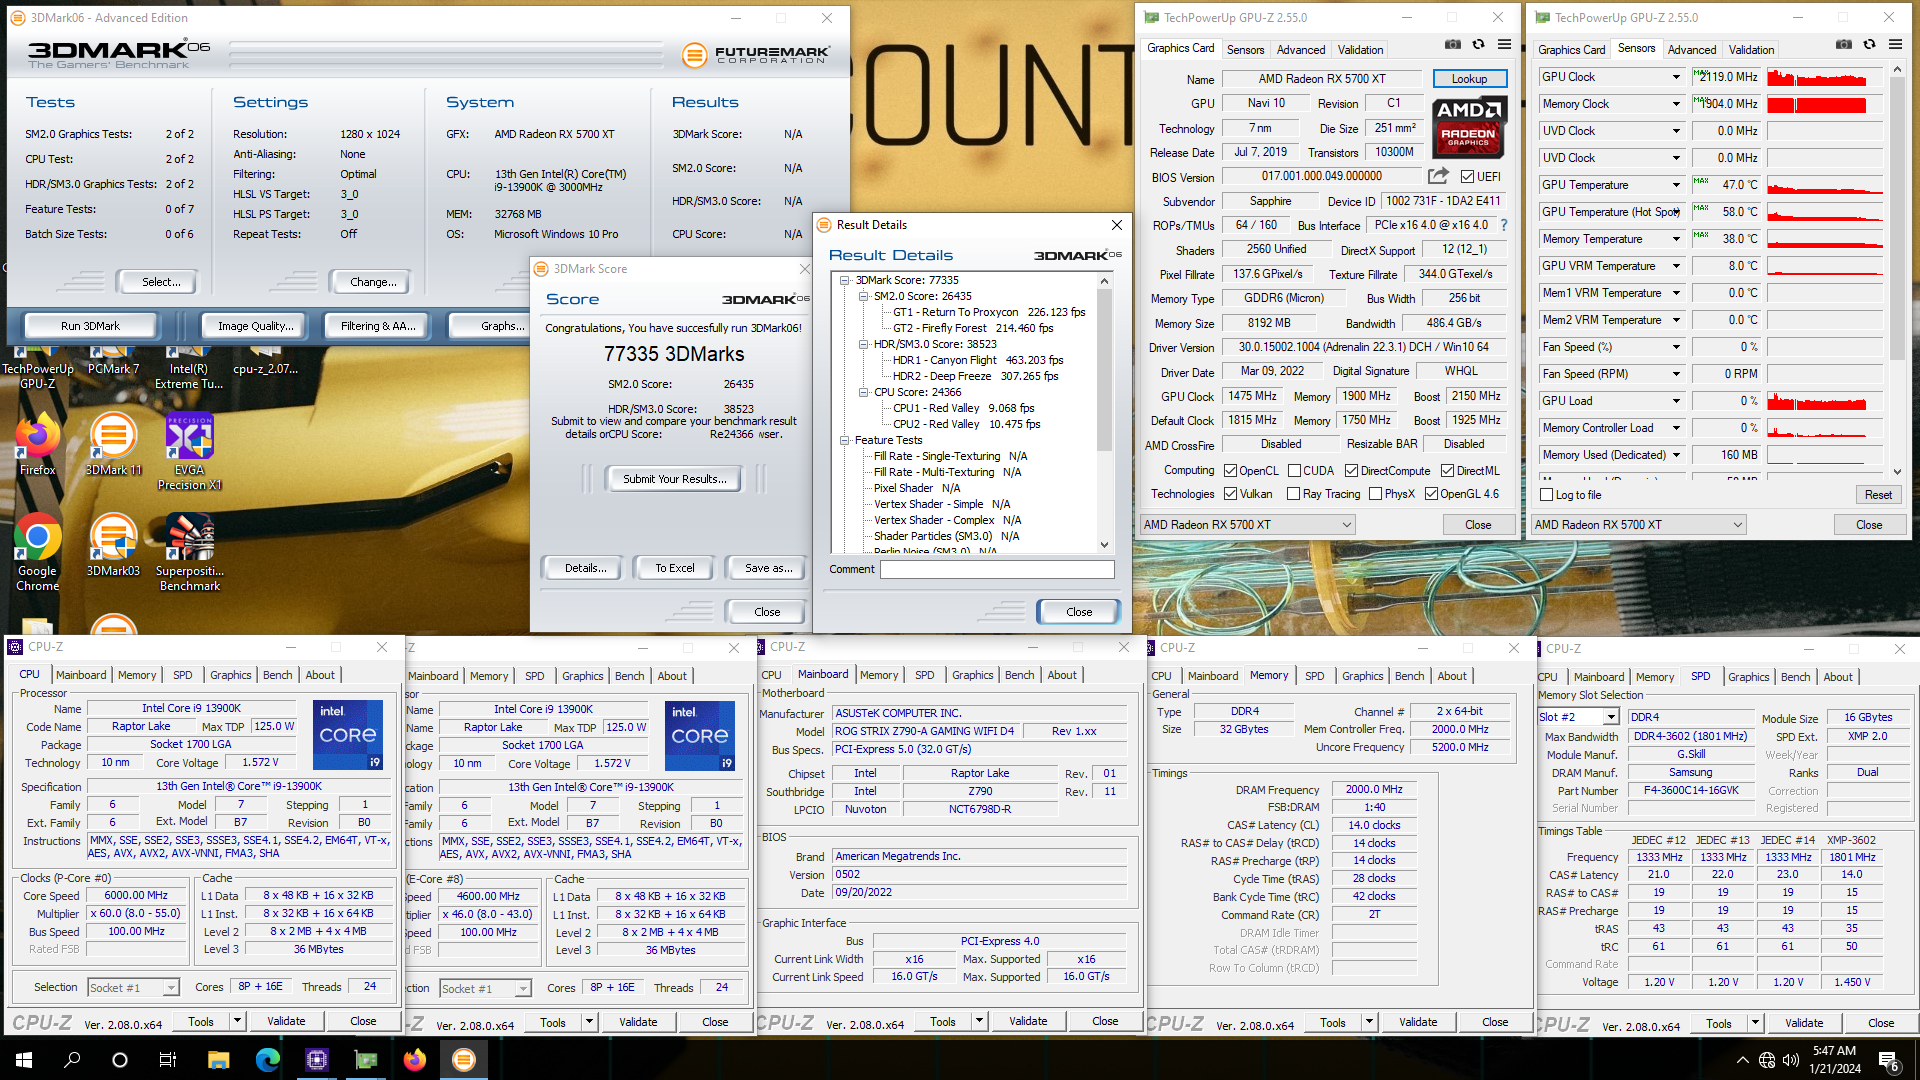Switch to the Sensors tab in the left GPU-Z window
The height and width of the screenshot is (1080, 1920).
click(x=1245, y=49)
